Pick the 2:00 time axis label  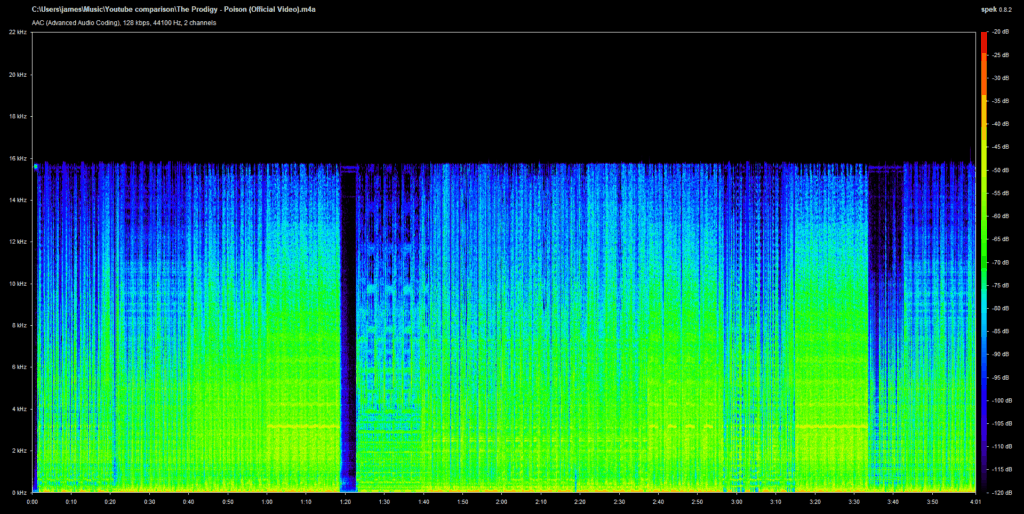pos(502,502)
